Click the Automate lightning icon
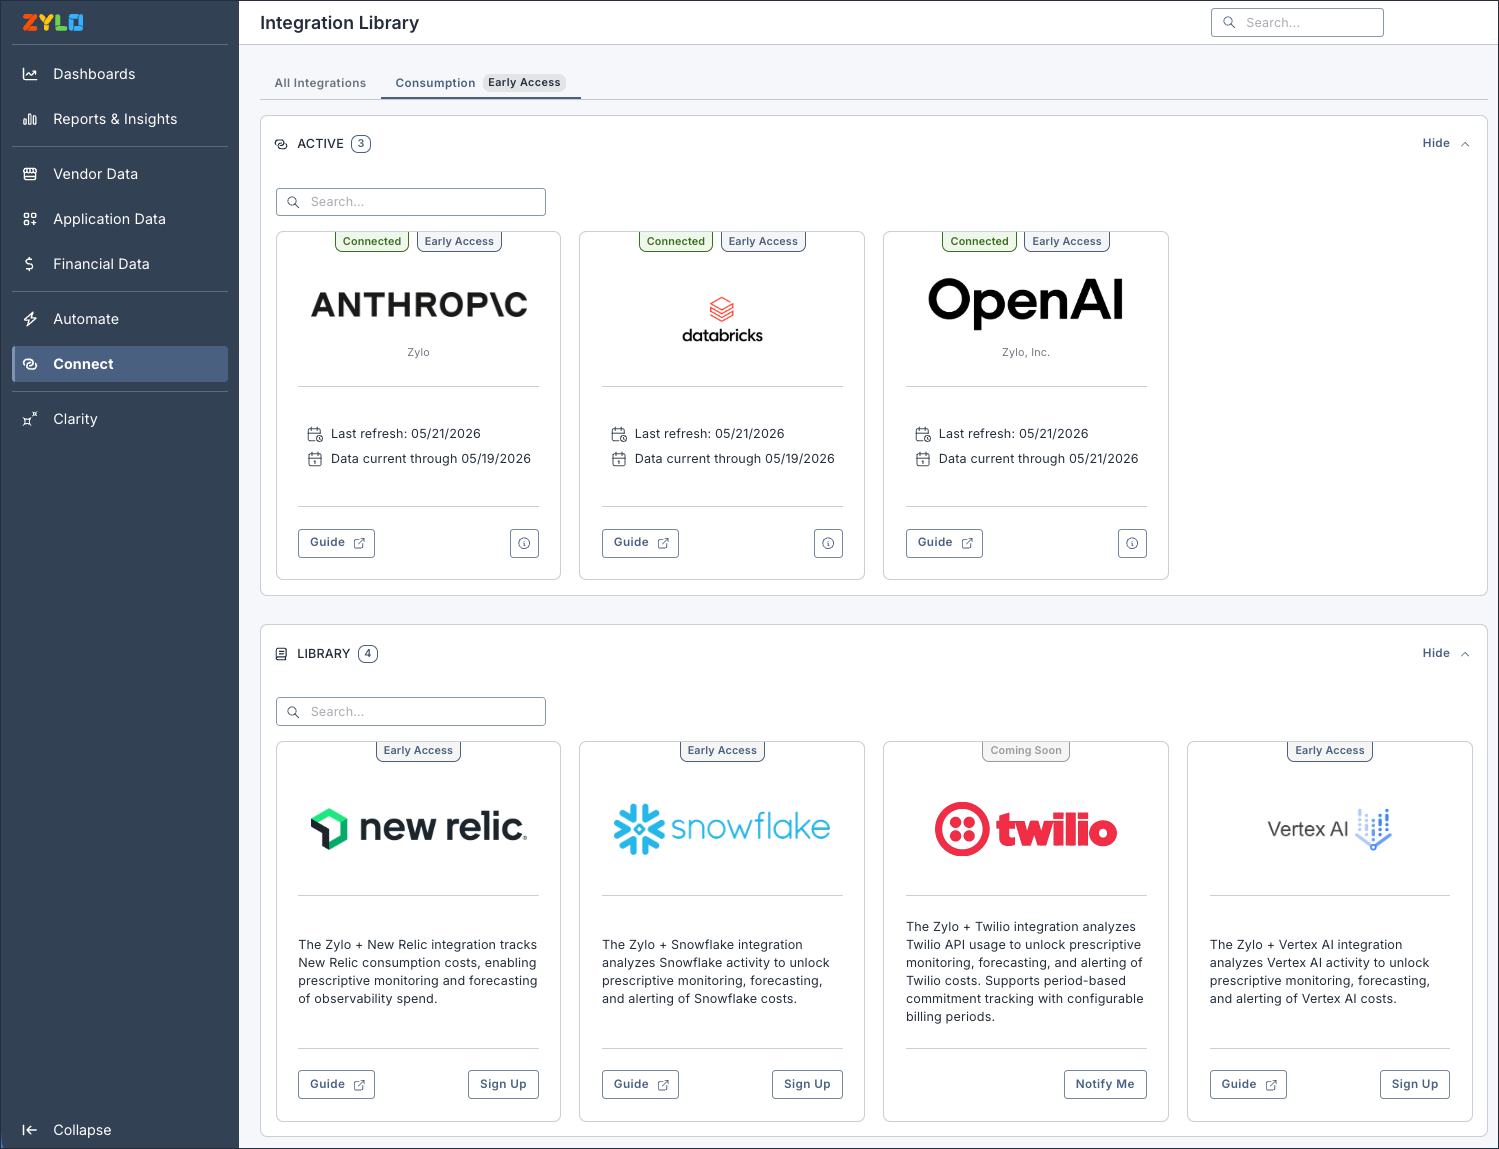The width and height of the screenshot is (1499, 1149). tap(30, 319)
